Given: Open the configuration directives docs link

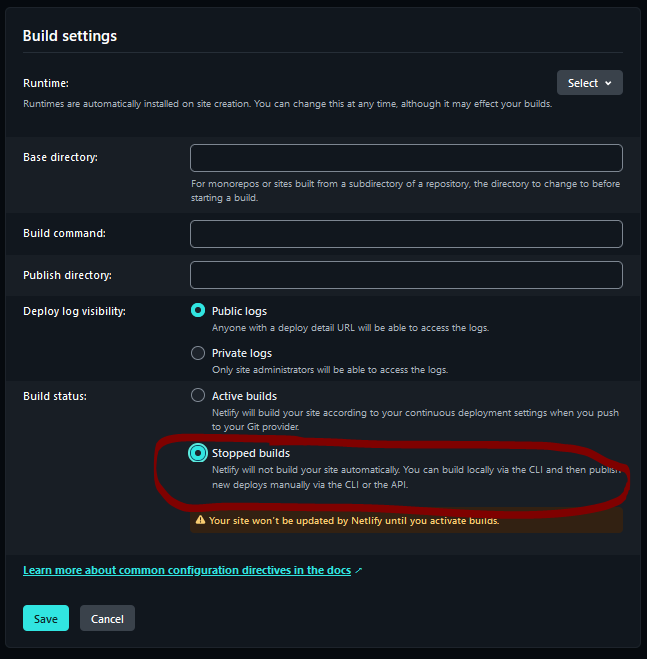Looking at the screenshot, I should (187, 570).
